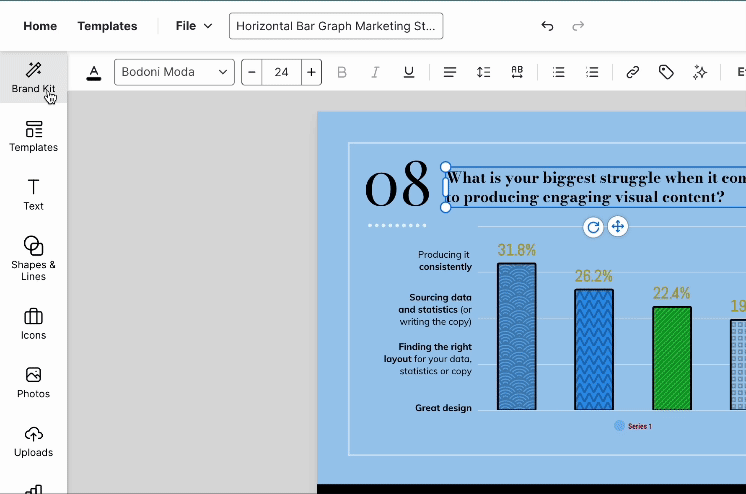746x494 pixels.
Task: Open the text alignment options
Action: click(450, 72)
